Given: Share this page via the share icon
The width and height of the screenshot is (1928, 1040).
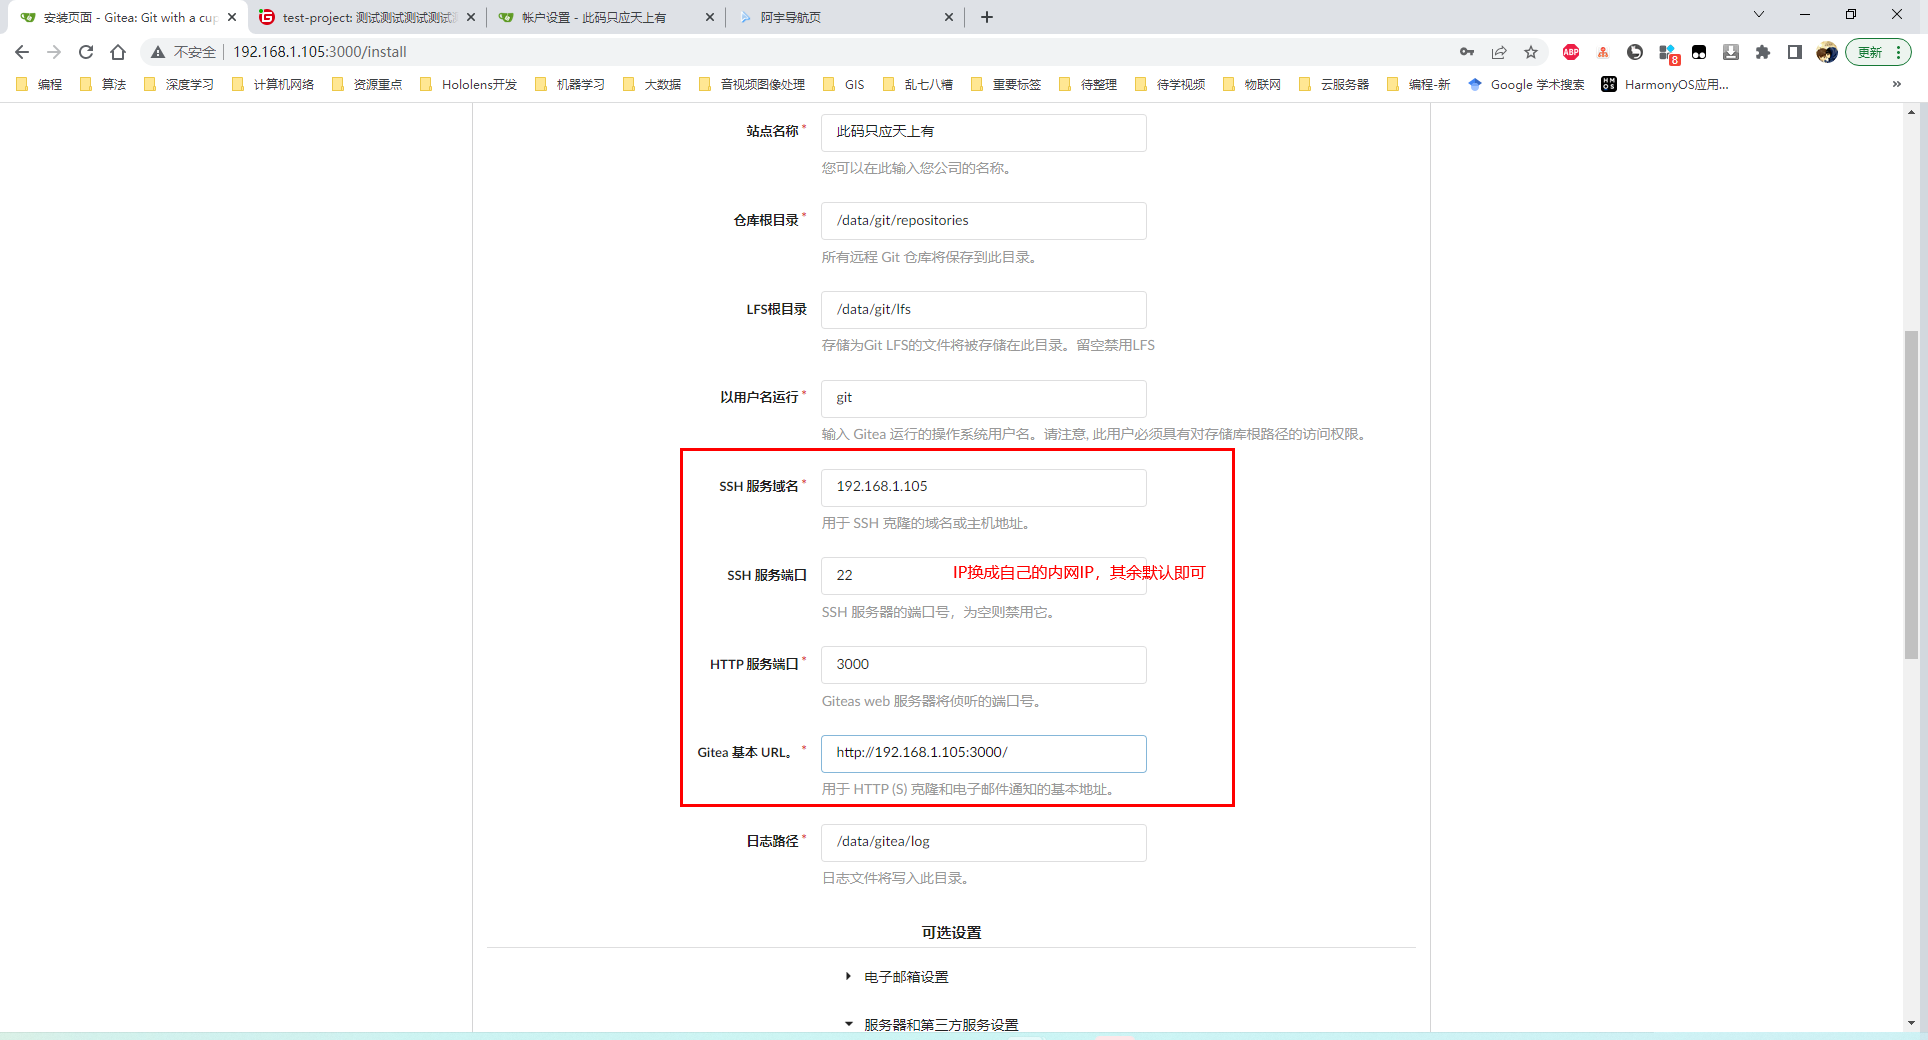Looking at the screenshot, I should pyautogui.click(x=1499, y=52).
